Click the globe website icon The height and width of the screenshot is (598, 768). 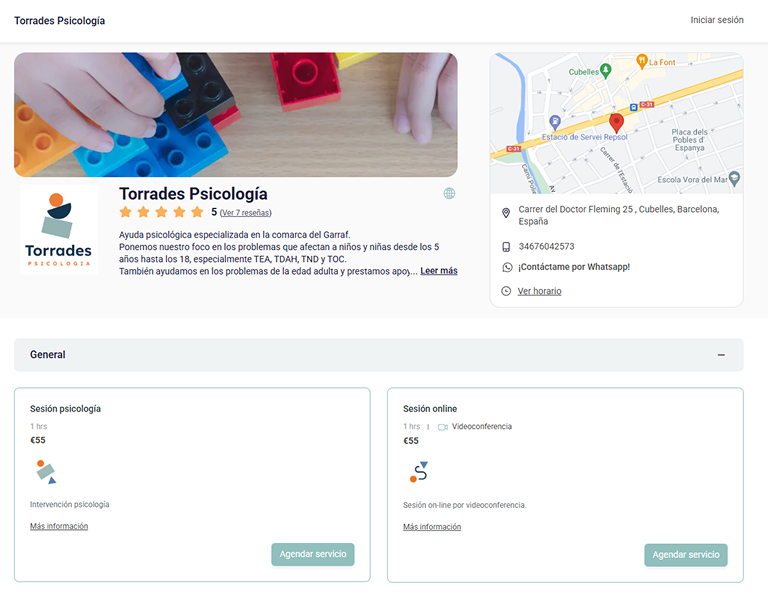coord(449,193)
